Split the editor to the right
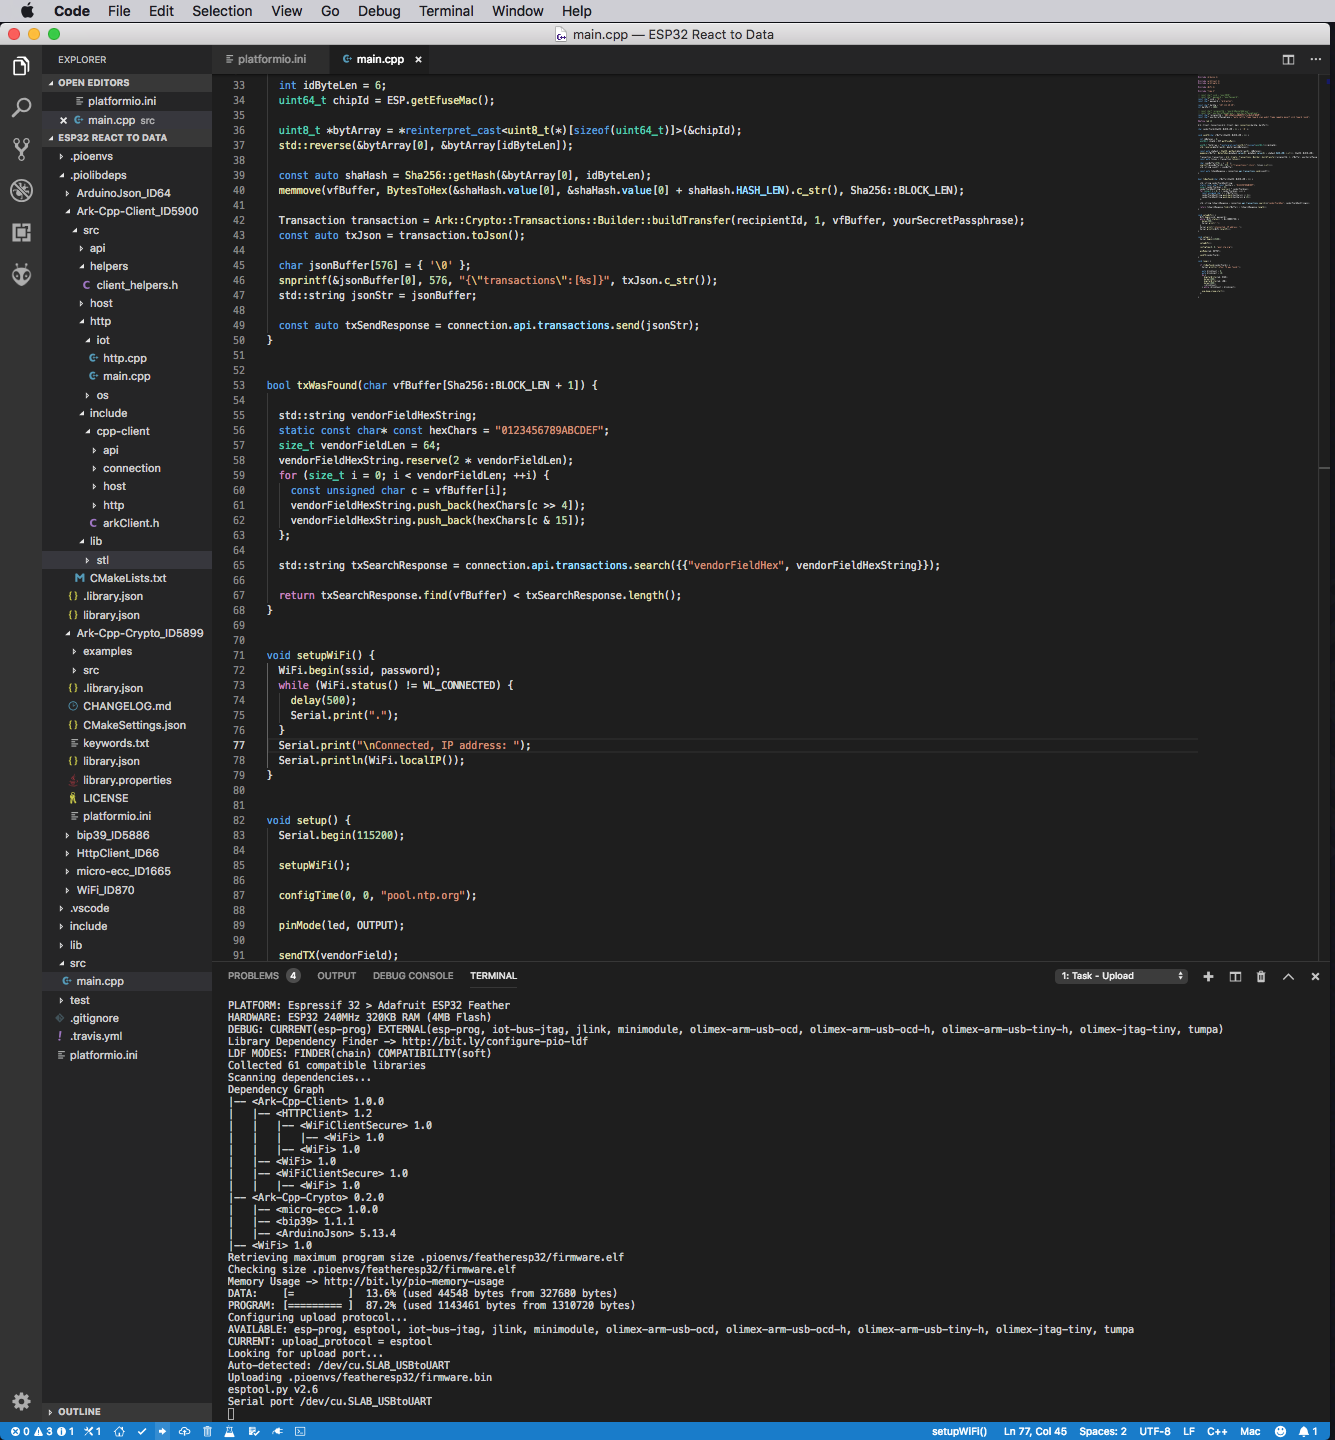1335x1440 pixels. coord(1288,60)
